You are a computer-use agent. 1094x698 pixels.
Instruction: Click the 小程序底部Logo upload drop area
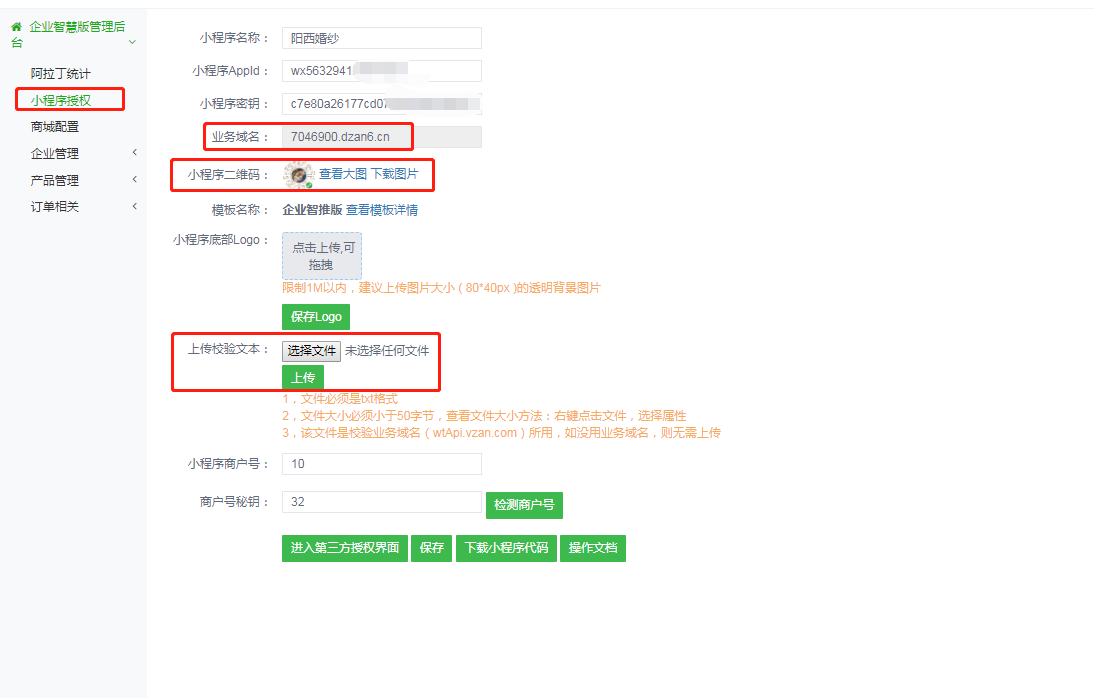point(322,257)
